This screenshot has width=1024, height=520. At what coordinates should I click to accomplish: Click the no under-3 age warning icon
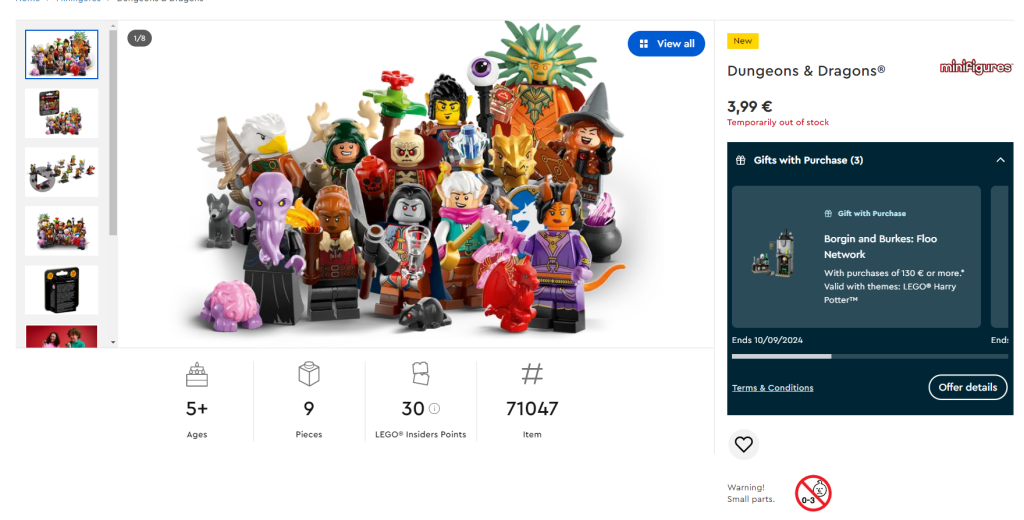coord(813,492)
